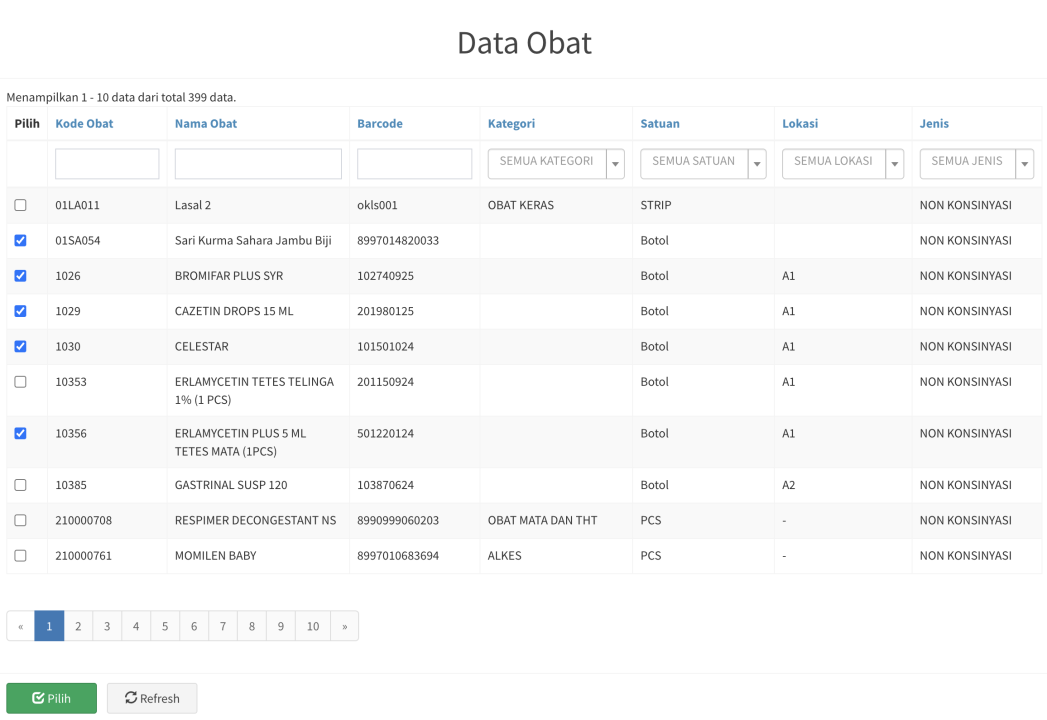Check the box for Lasal 2
1047x720 pixels.
20,205
